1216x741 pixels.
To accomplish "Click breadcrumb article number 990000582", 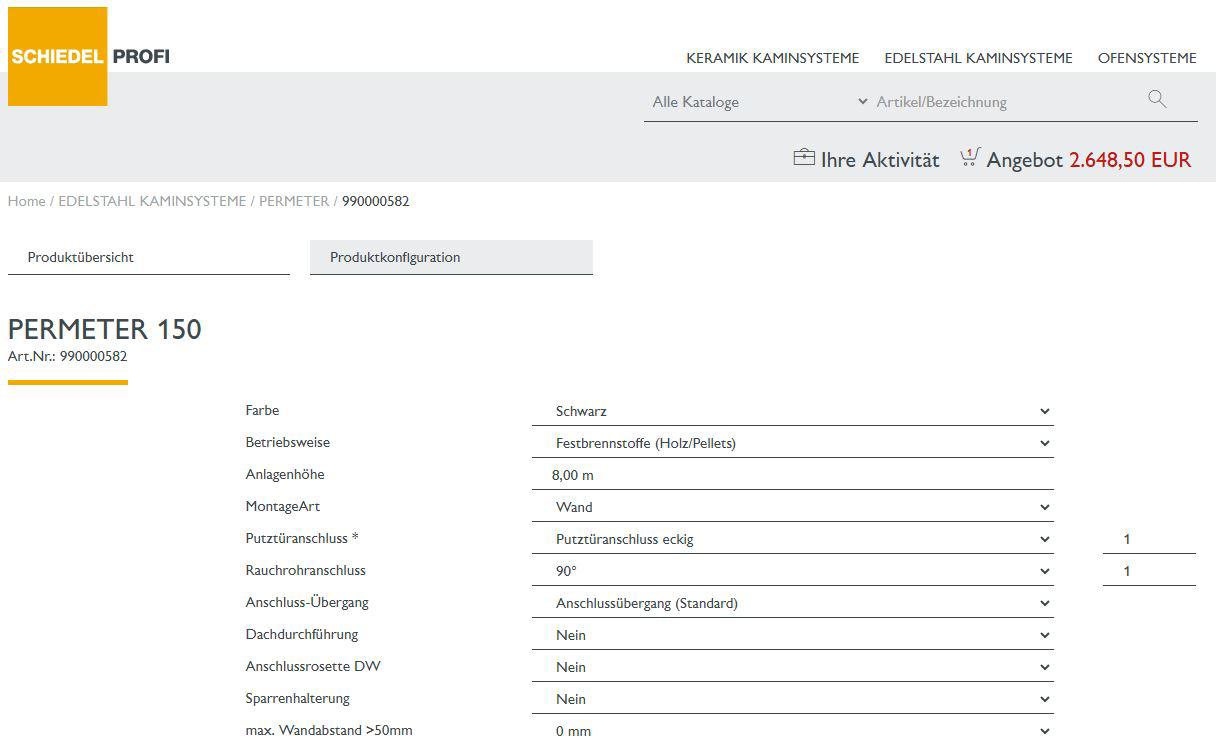I will [376, 201].
